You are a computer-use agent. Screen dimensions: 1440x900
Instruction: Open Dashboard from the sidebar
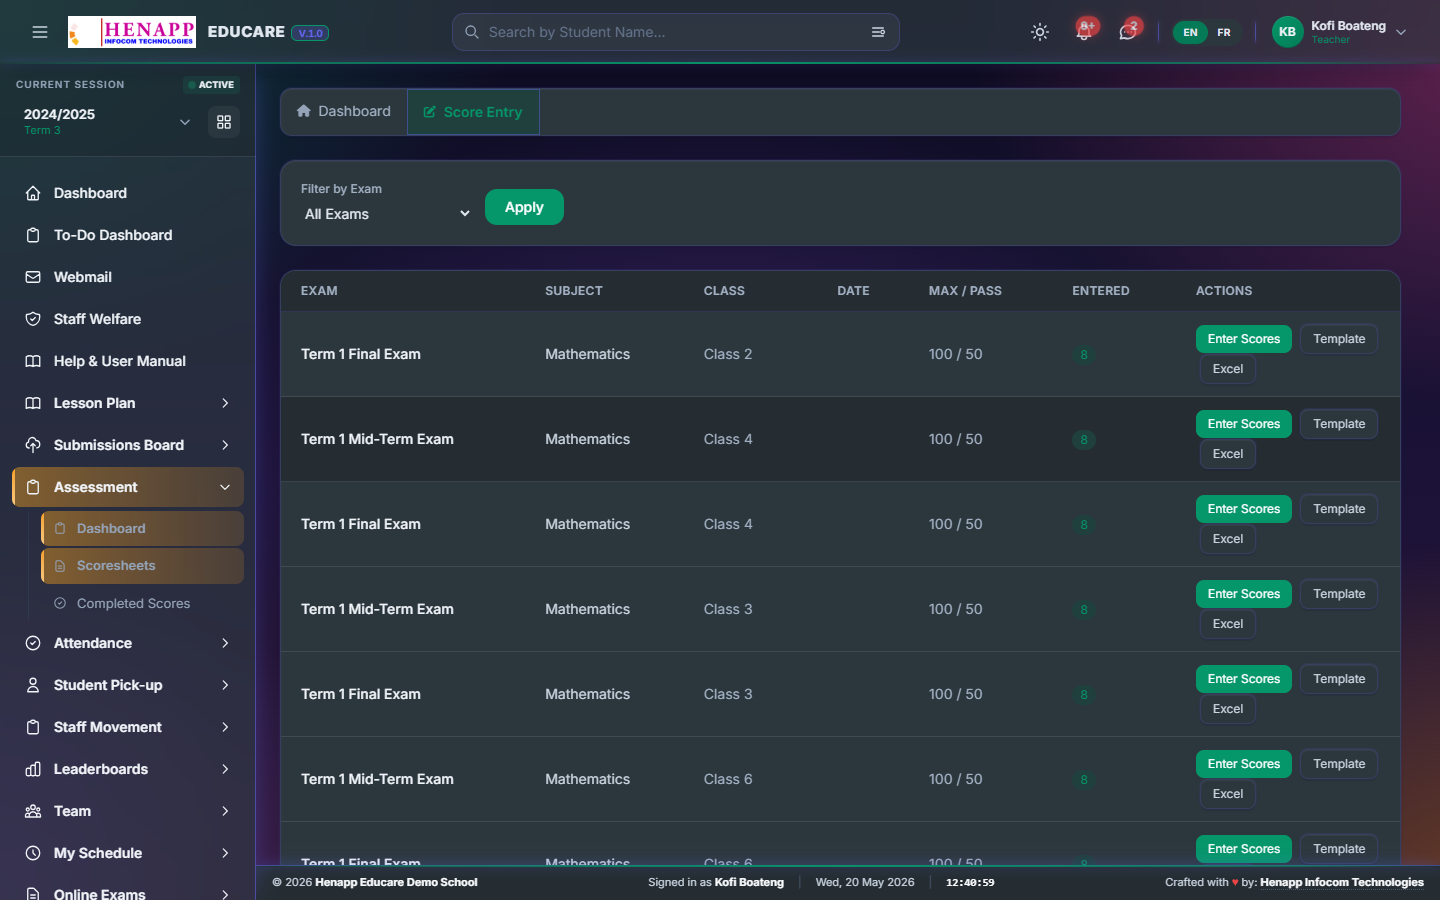[x=128, y=193]
